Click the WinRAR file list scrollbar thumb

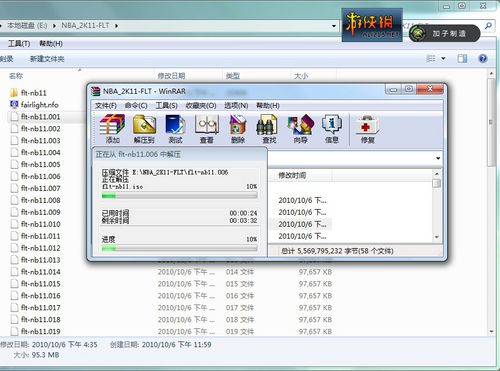tap(436, 183)
